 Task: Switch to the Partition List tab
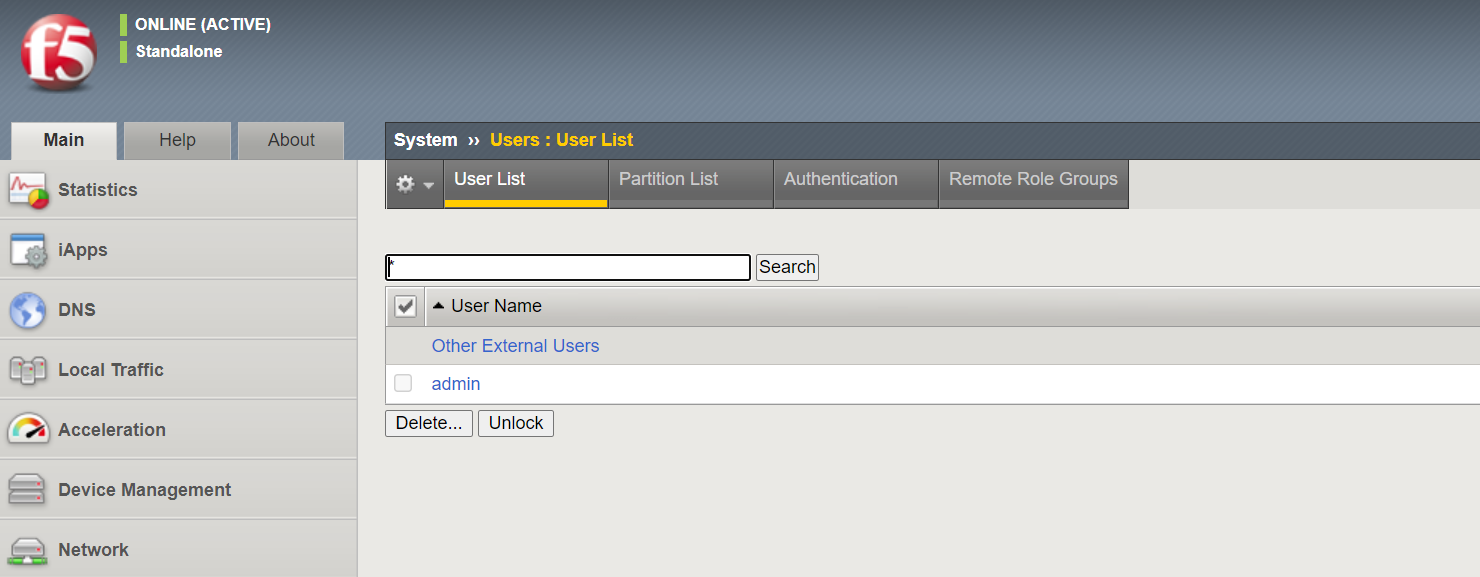tap(668, 179)
